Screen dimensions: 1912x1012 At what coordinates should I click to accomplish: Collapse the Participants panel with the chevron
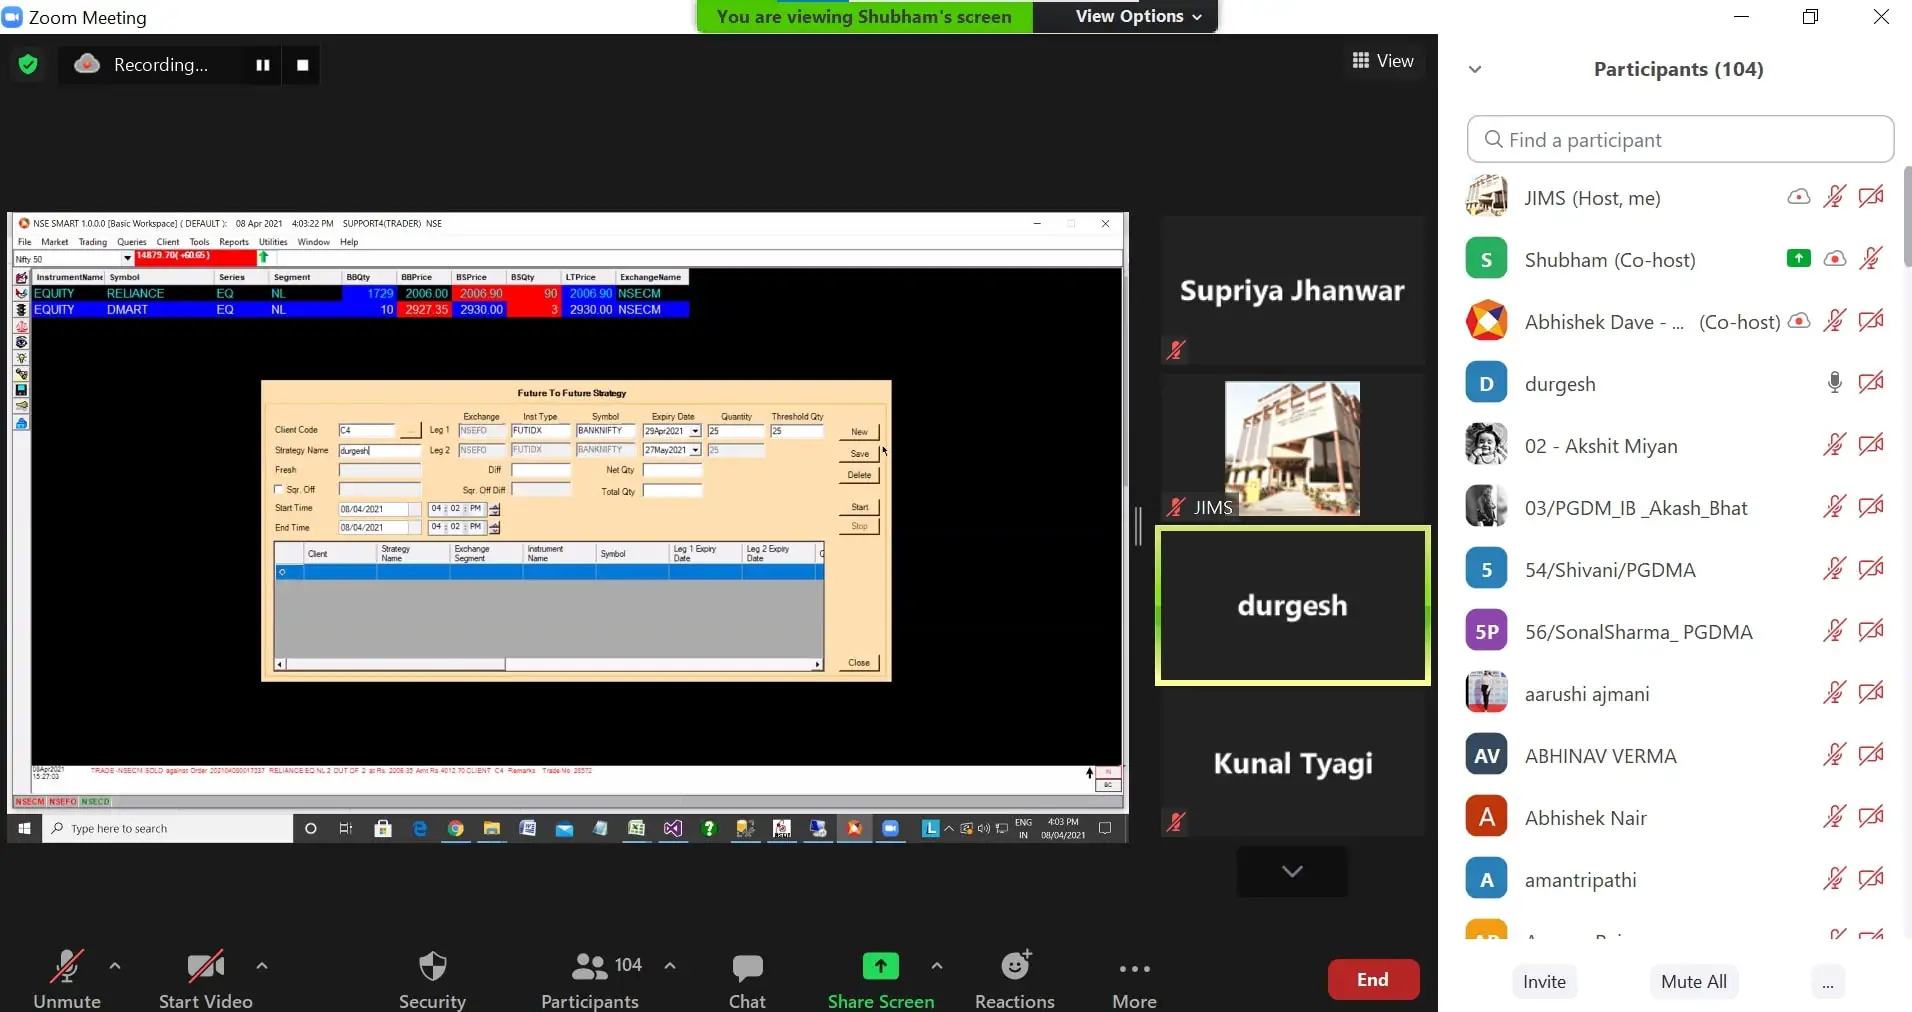[x=1475, y=69]
